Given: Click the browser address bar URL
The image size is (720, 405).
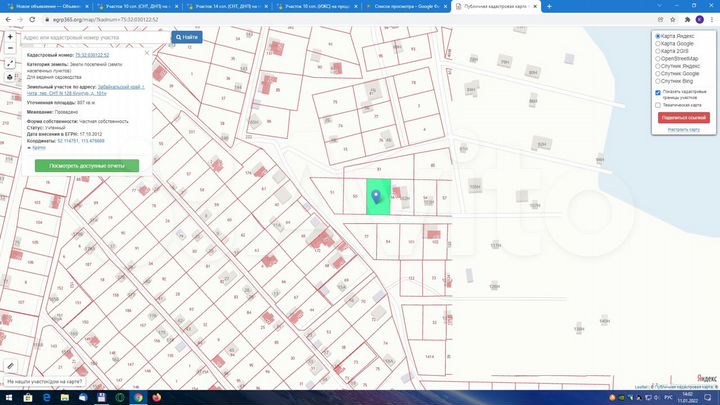Looking at the screenshot, I should [x=106, y=20].
